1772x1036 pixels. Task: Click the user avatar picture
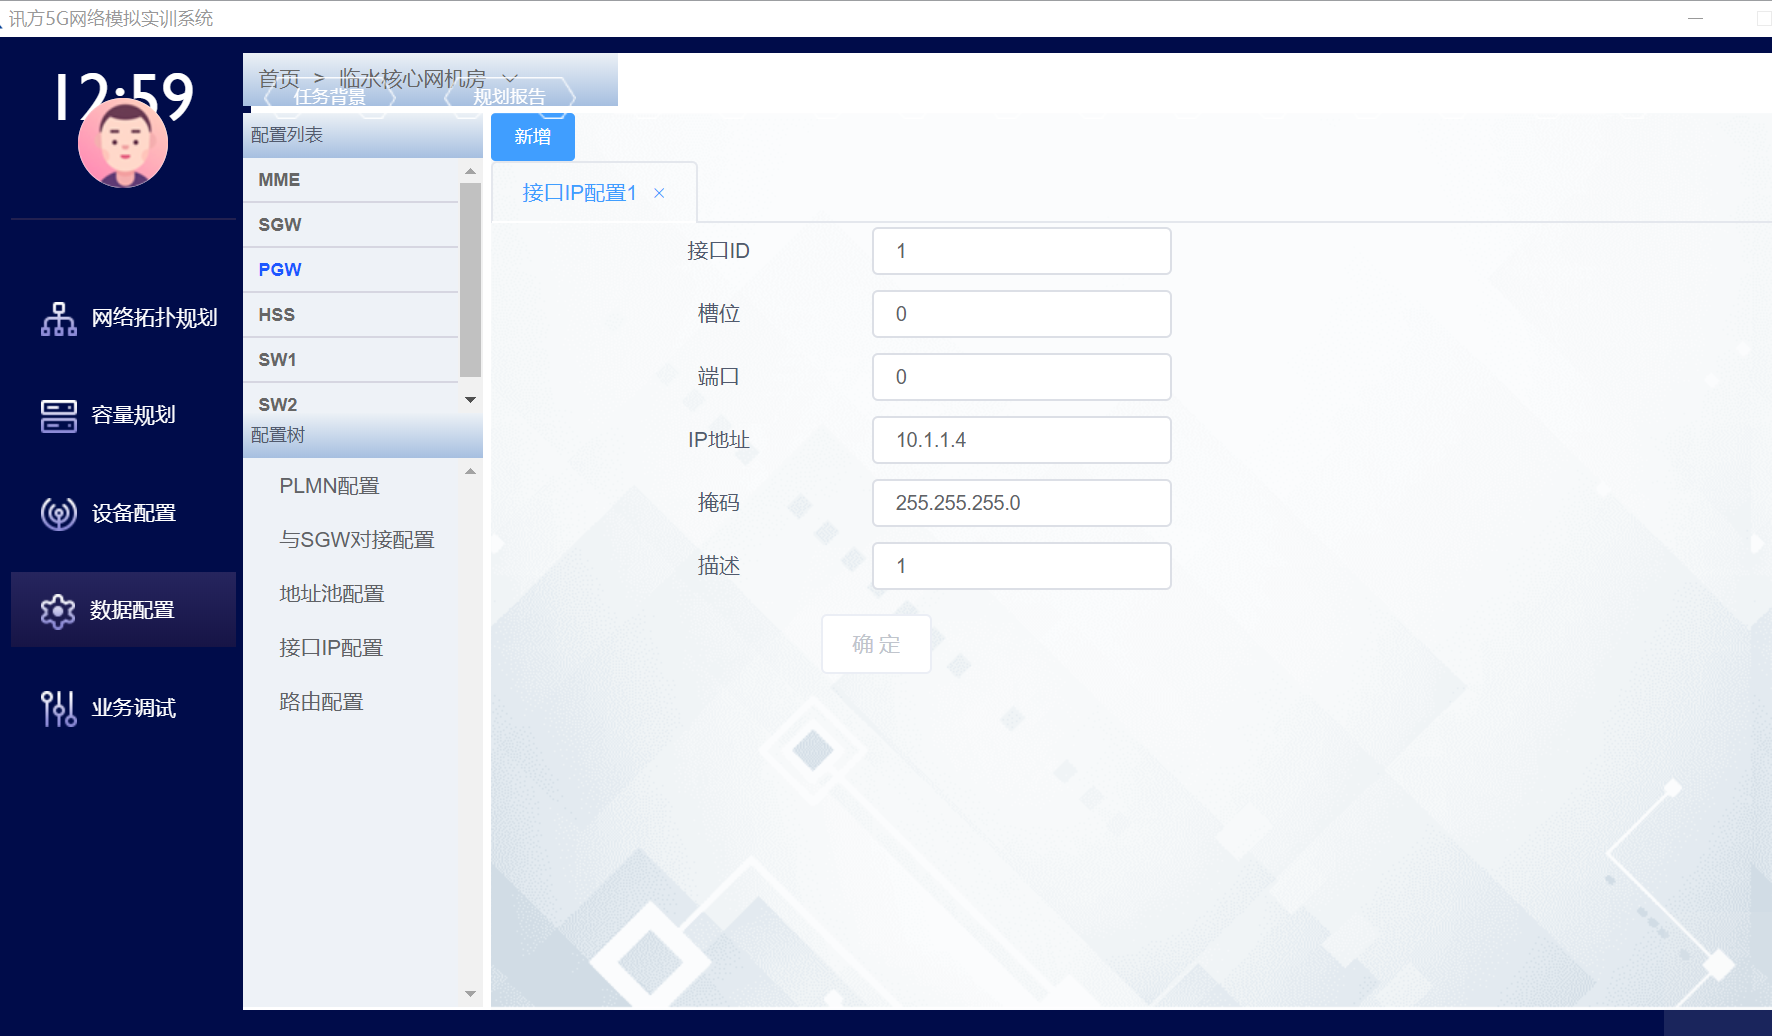[x=123, y=144]
